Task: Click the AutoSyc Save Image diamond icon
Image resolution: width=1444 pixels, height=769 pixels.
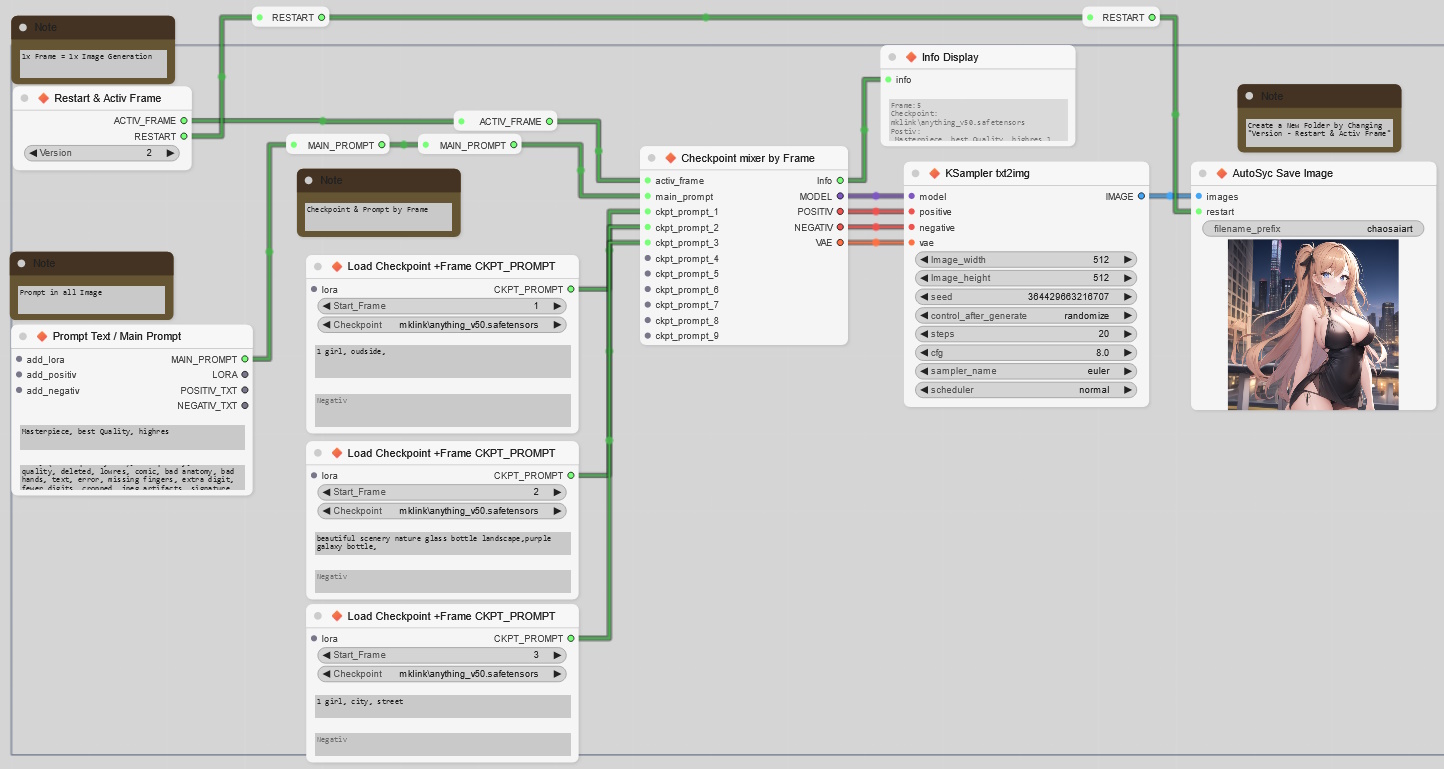Action: pyautogui.click(x=1222, y=173)
